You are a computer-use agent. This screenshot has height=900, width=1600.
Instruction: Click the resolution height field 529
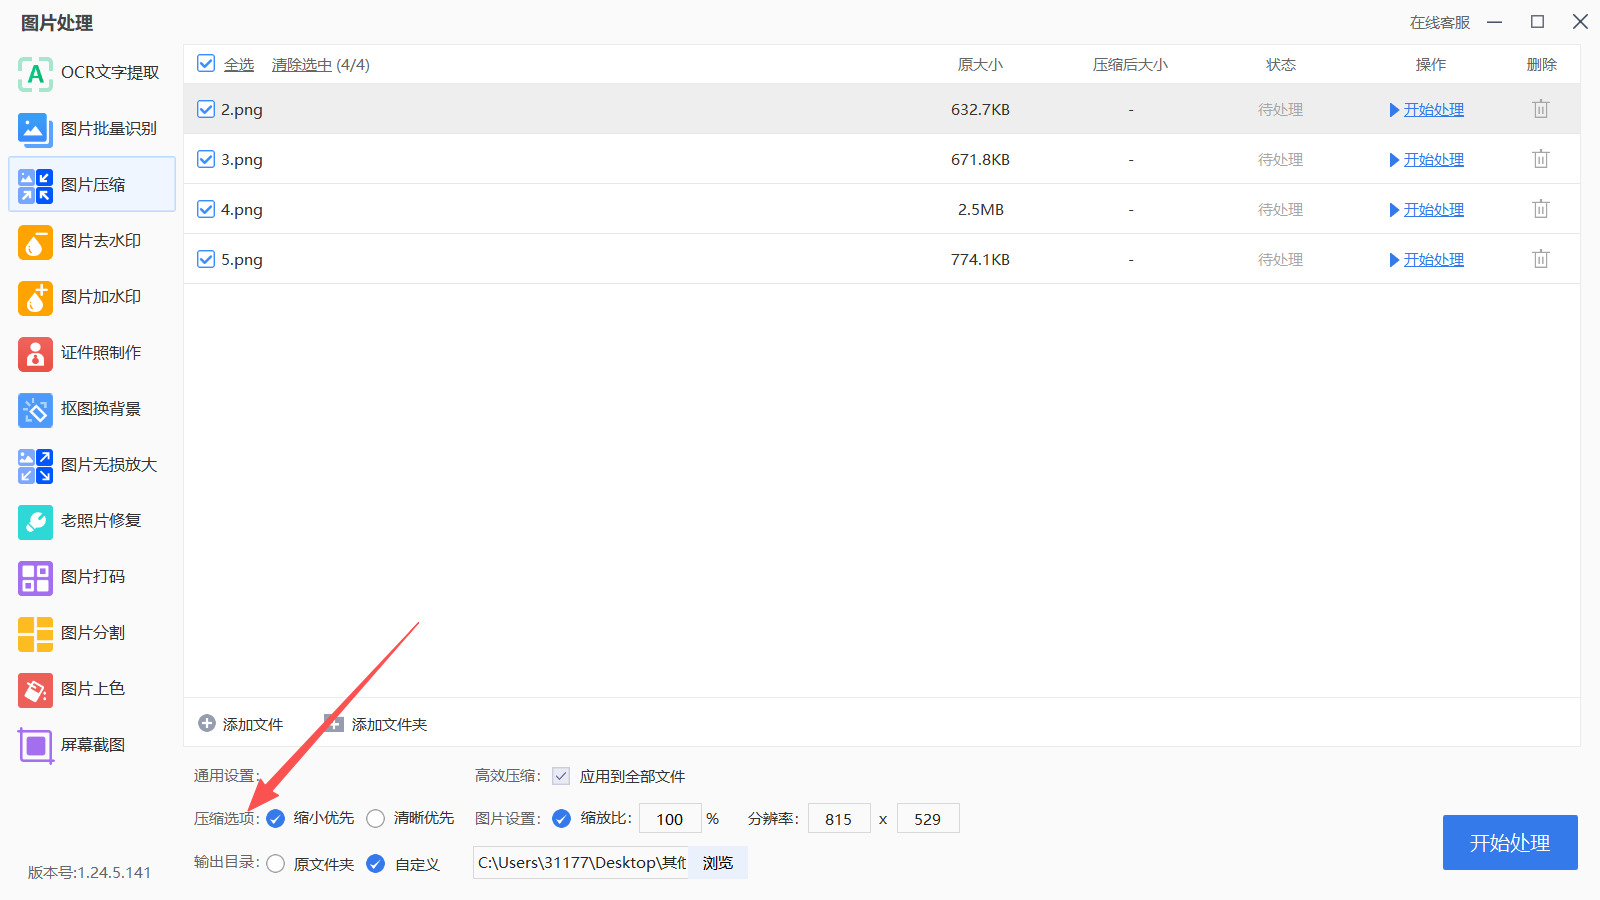pos(928,819)
